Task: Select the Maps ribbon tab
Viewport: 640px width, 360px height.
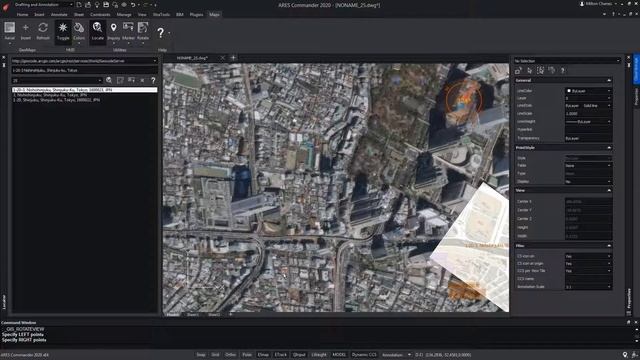Action: (214, 15)
